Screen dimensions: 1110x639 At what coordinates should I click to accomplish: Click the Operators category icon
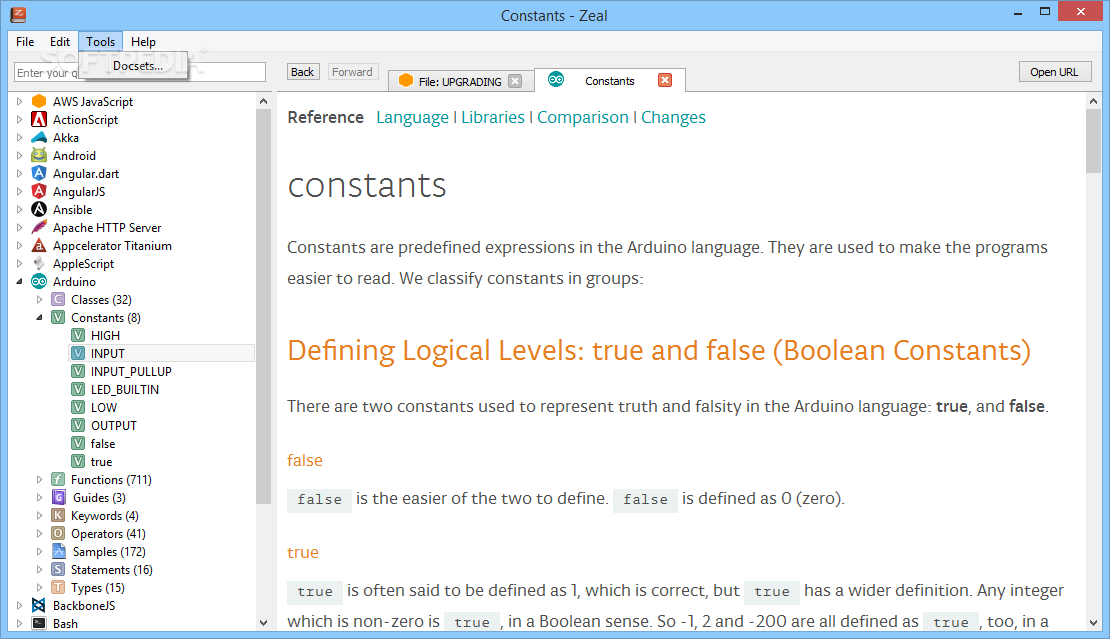point(58,534)
